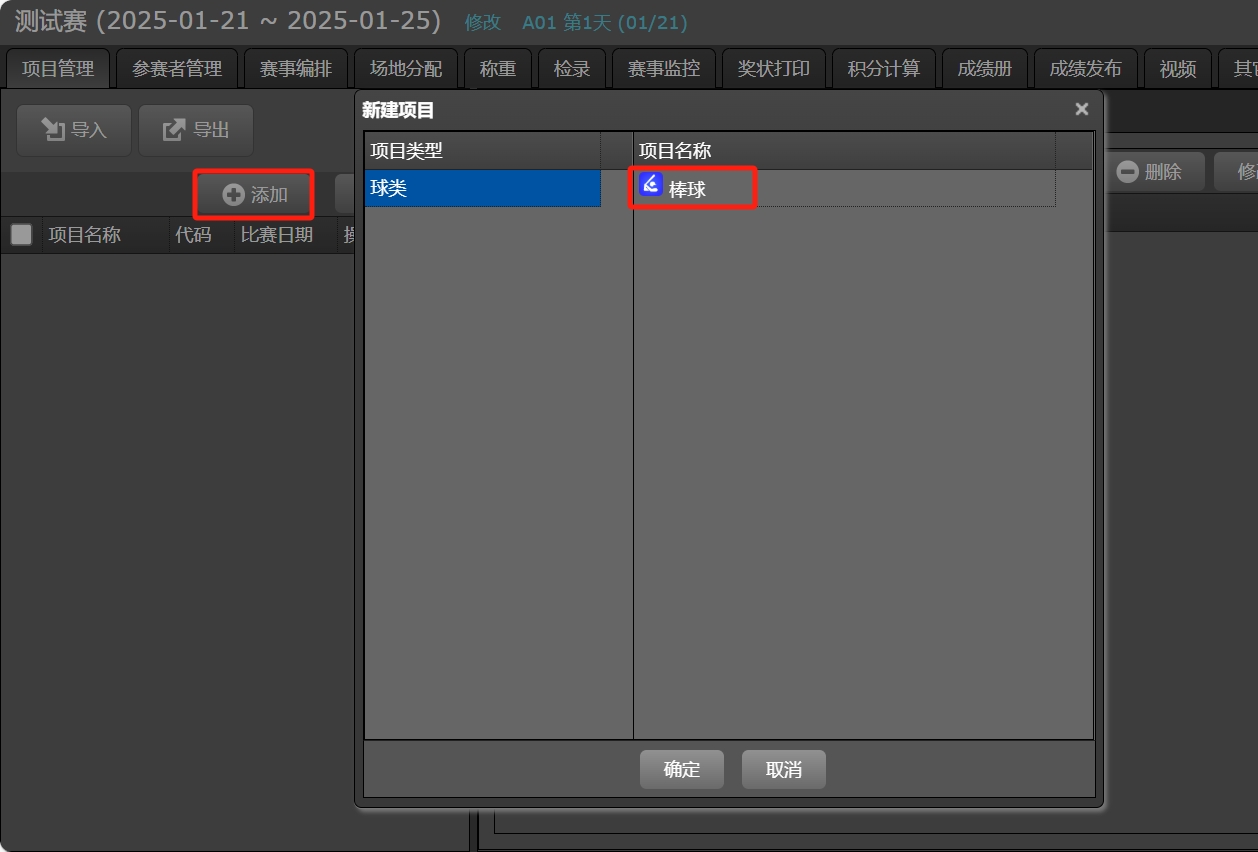Open the 积分计算 tab
This screenshot has height=852, width=1258.
click(883, 69)
